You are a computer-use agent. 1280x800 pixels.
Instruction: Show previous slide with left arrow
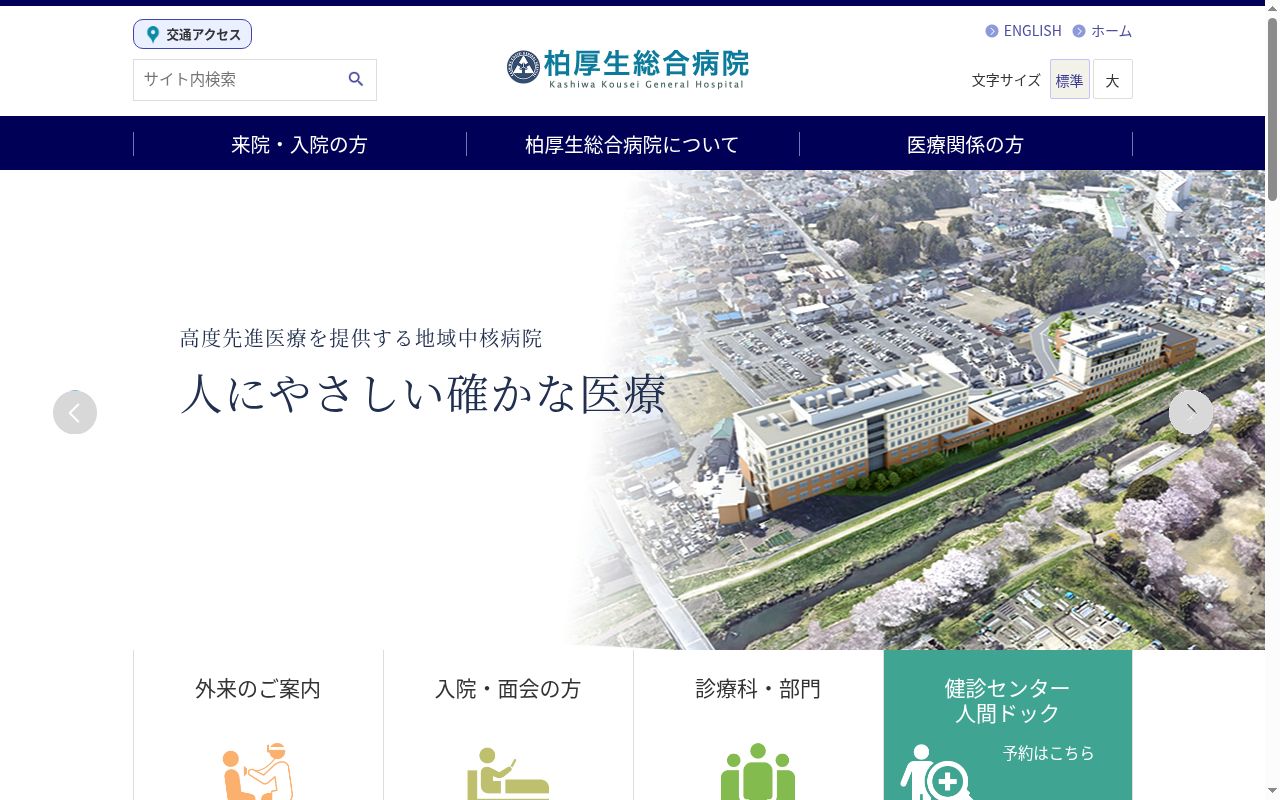(x=75, y=412)
